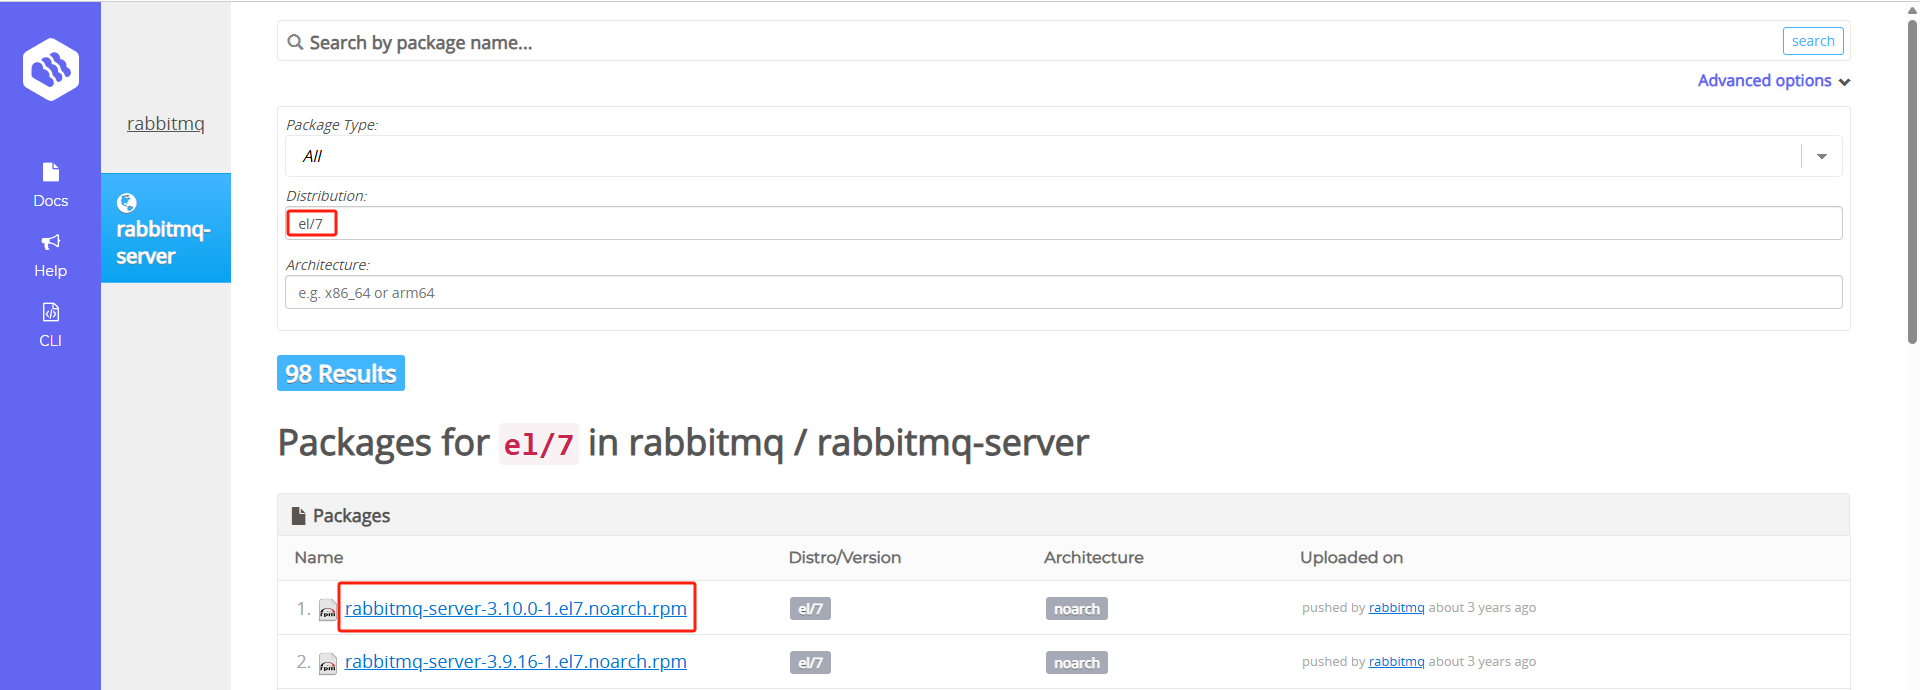
Task: Open the CLI file icon
Action: point(51,312)
